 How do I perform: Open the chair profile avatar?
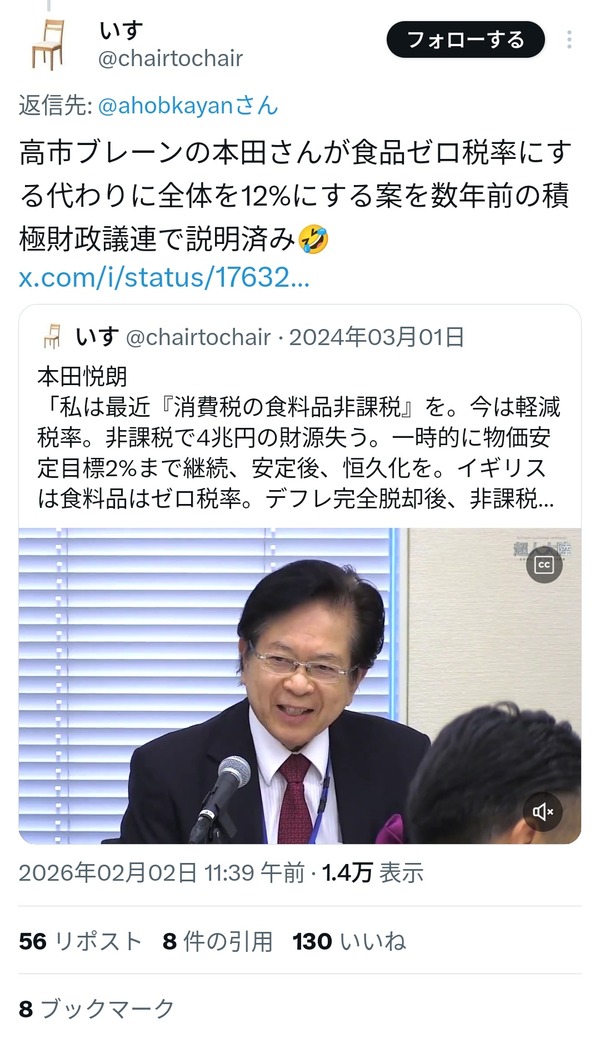(48, 44)
